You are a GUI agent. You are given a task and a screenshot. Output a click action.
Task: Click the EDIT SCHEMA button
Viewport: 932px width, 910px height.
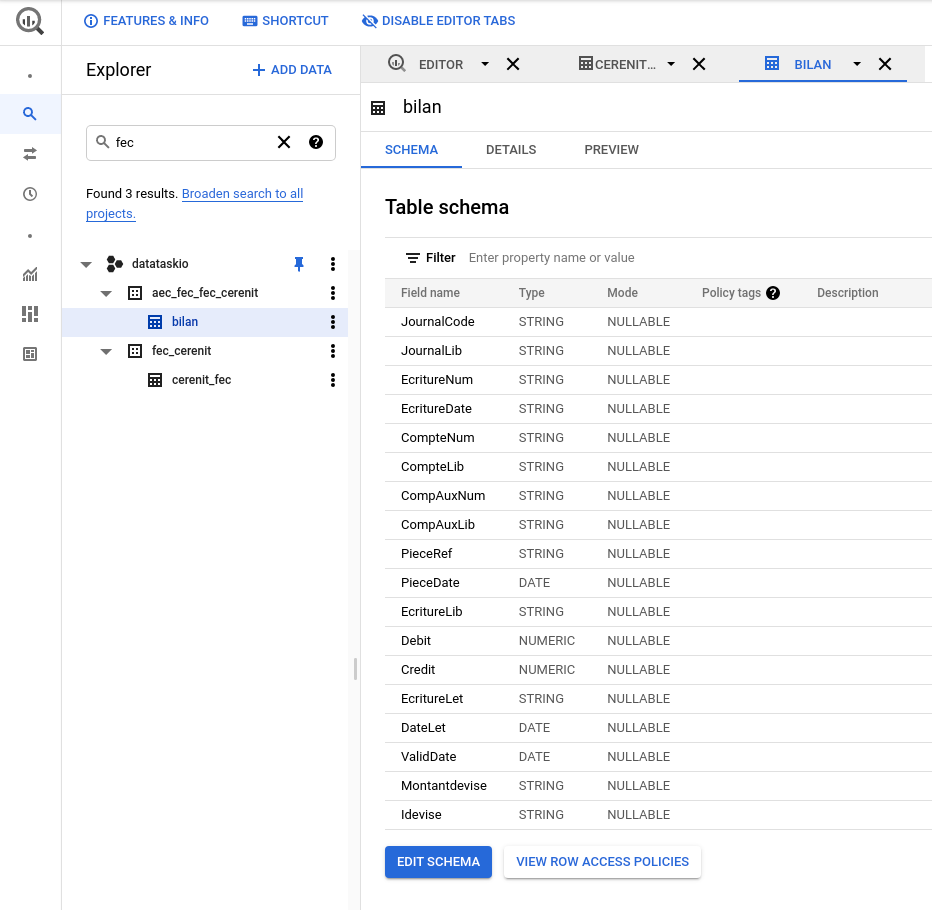(438, 861)
